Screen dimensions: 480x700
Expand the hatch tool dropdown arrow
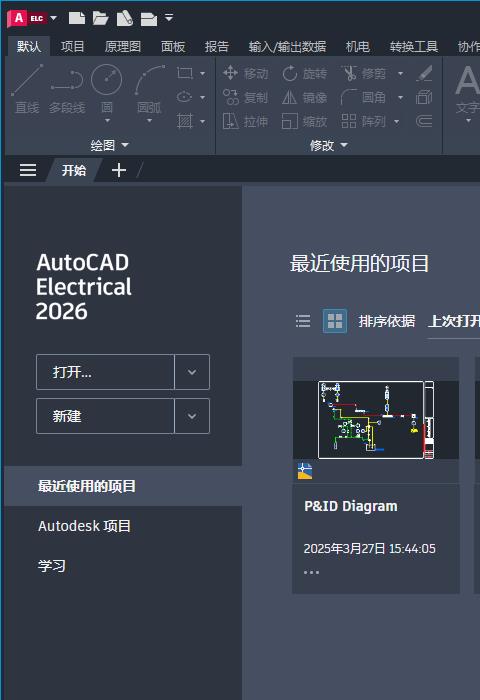tap(202, 121)
